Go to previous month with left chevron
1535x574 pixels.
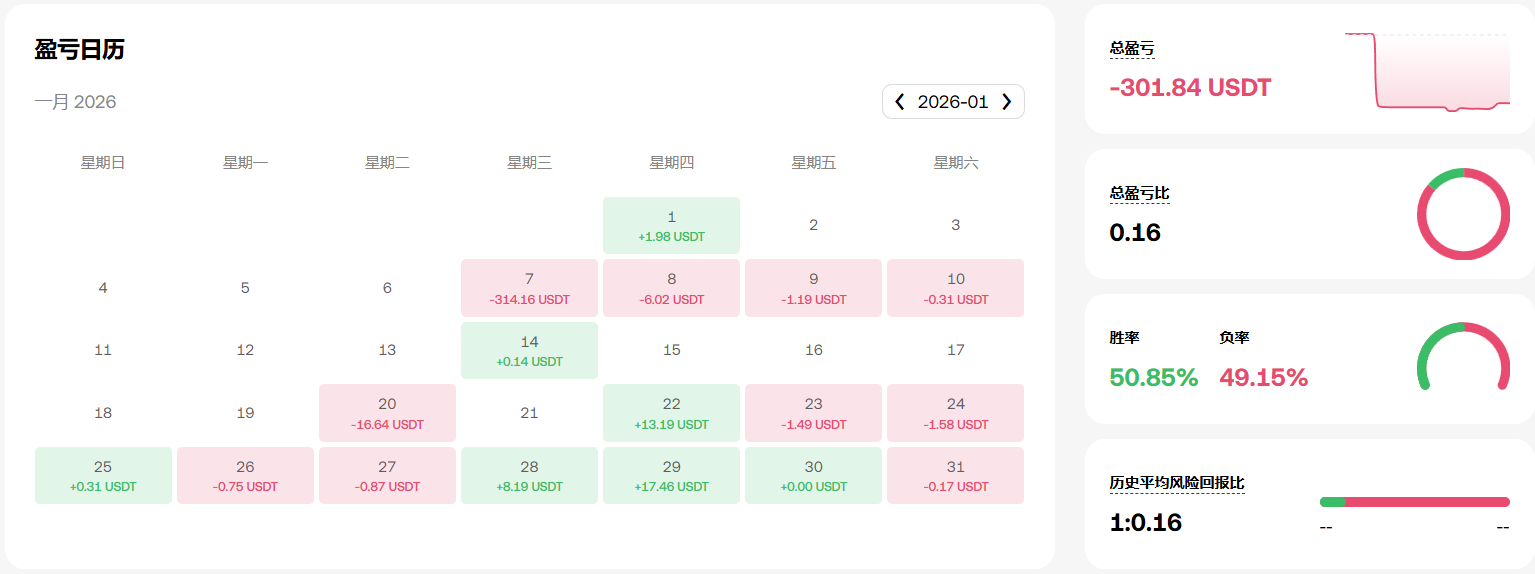pyautogui.click(x=899, y=102)
